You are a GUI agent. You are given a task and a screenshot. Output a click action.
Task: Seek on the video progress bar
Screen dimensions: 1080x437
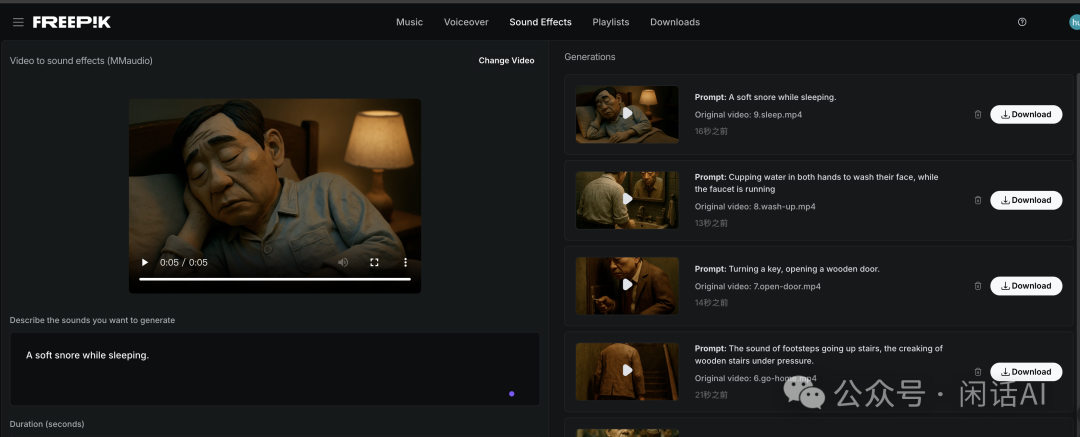pyautogui.click(x=274, y=279)
